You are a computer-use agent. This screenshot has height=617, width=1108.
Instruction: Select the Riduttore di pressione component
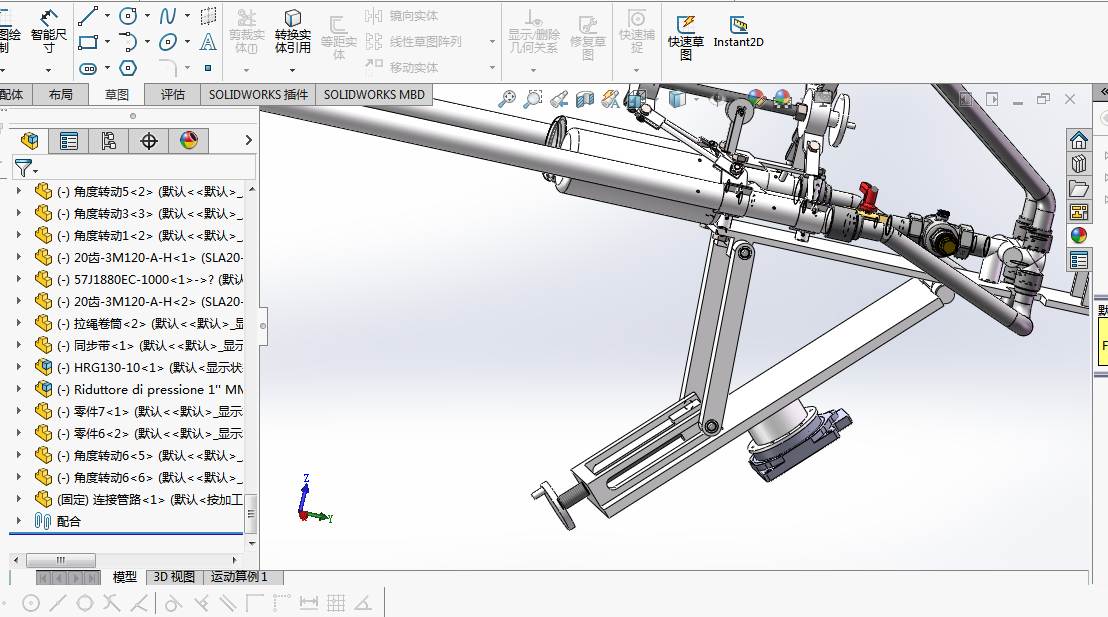[138, 389]
